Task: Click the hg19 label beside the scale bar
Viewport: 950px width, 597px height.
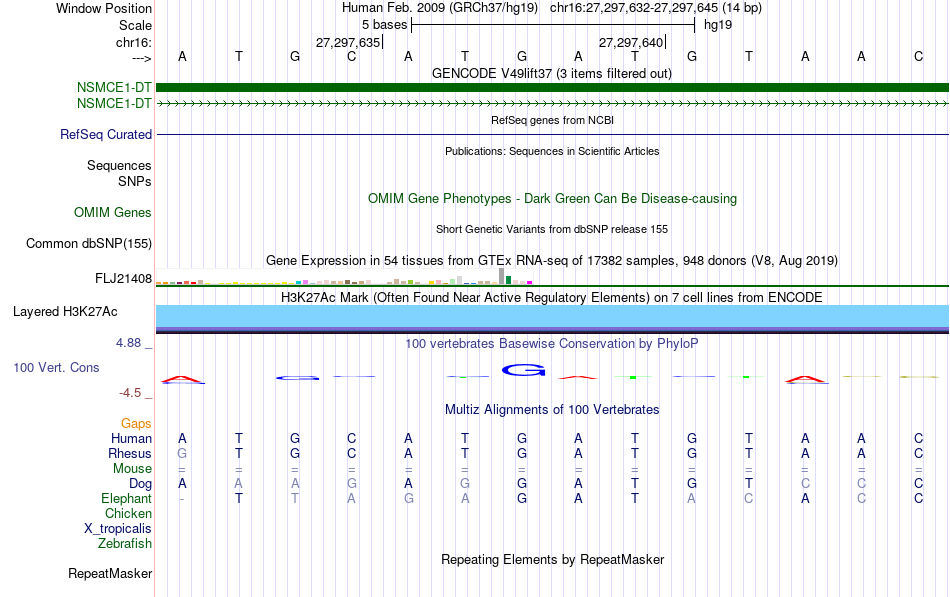Action: pyautogui.click(x=718, y=25)
